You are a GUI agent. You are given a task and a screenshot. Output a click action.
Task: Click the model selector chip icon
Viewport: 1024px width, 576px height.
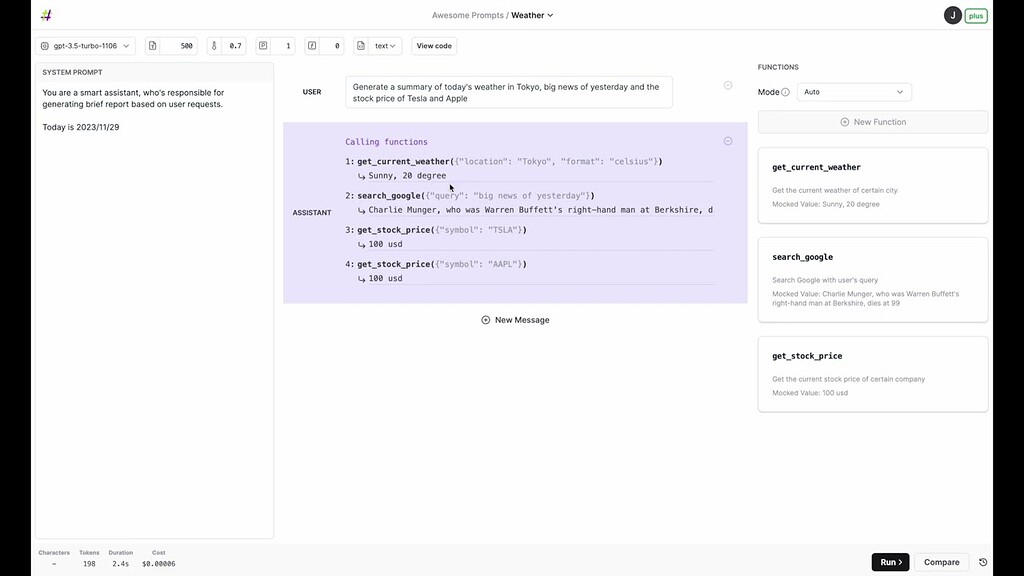(44, 45)
